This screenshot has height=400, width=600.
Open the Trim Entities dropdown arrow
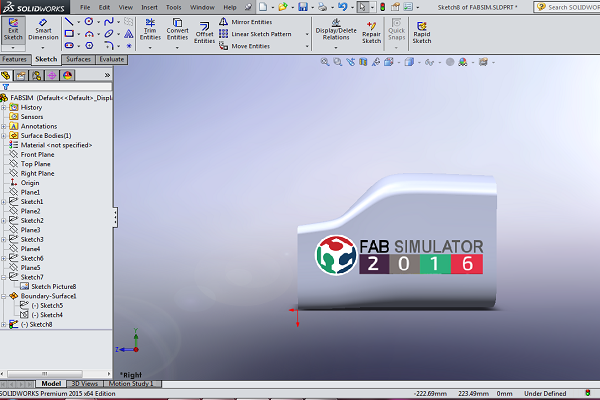coord(150,48)
